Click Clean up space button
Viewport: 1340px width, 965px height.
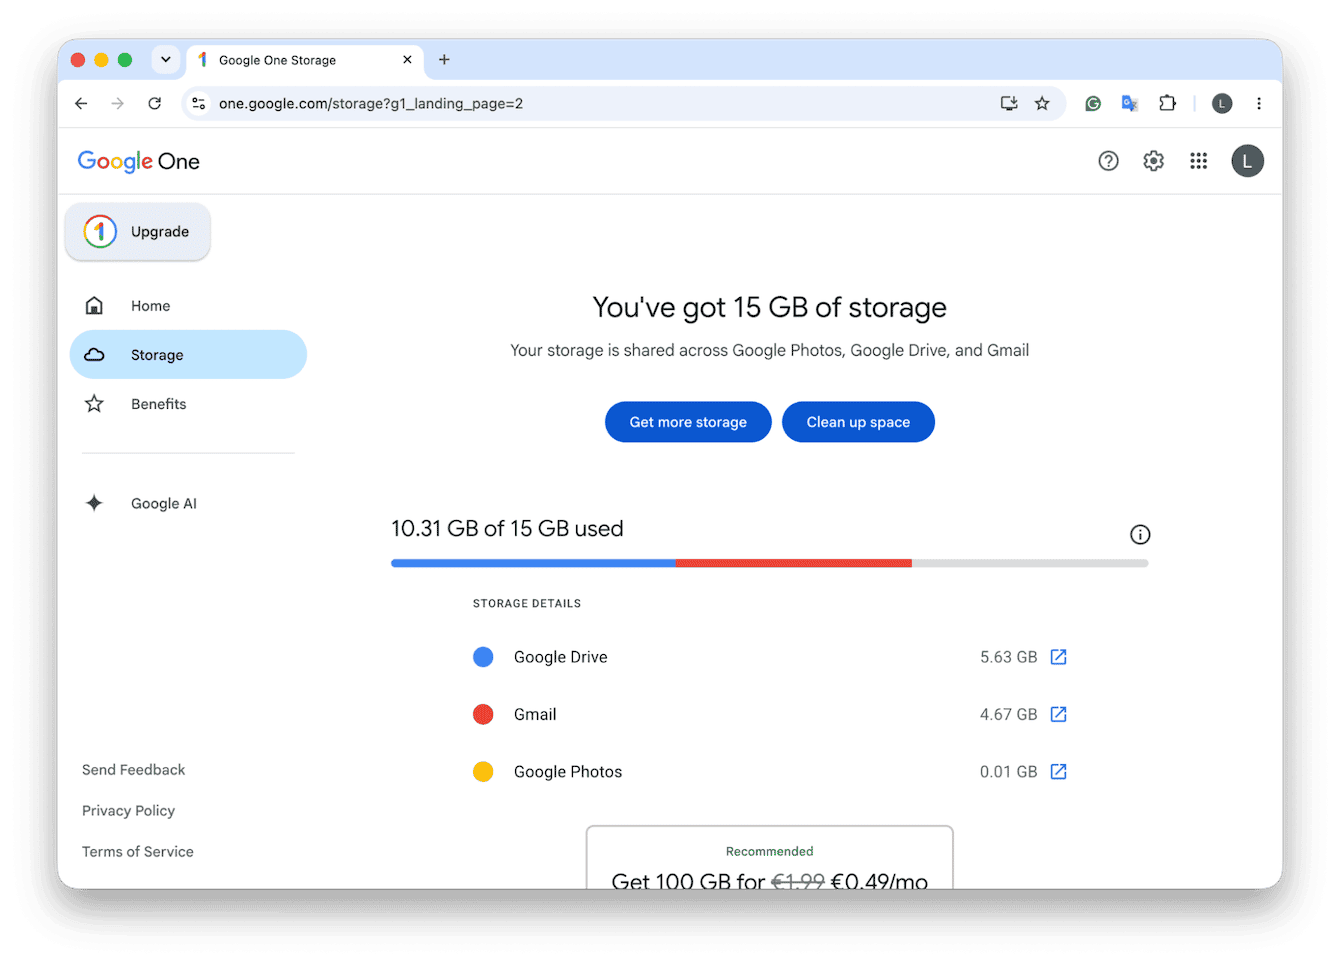click(858, 422)
